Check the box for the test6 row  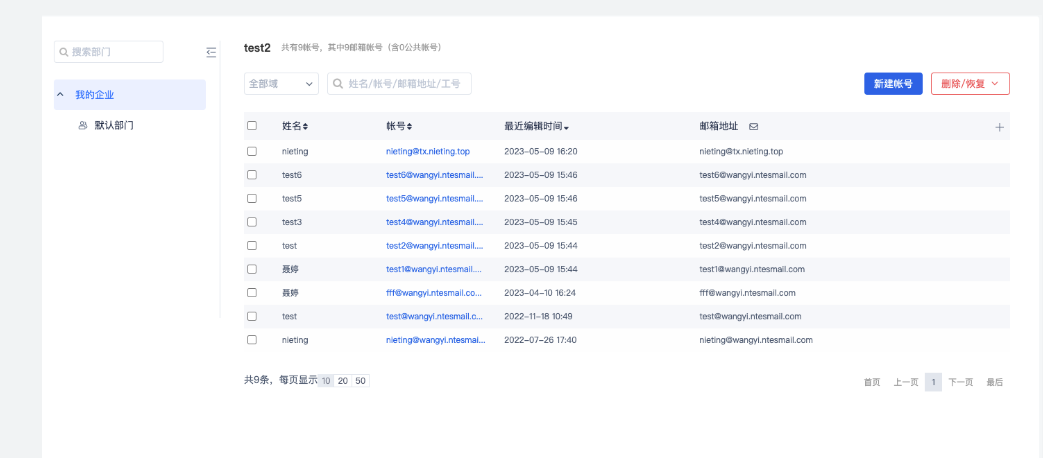[x=252, y=175]
